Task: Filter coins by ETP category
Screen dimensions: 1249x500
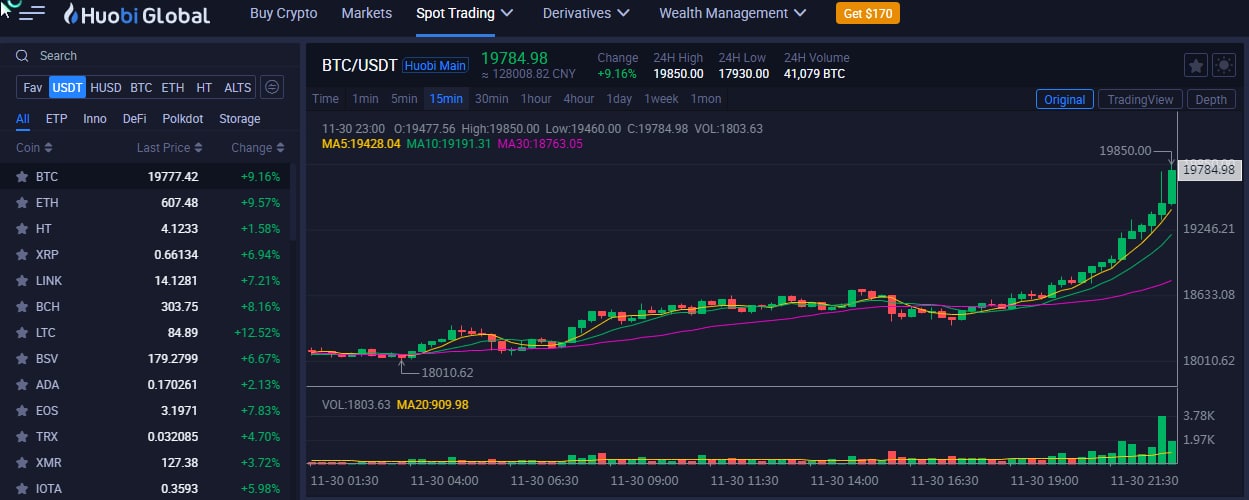Action: click(x=56, y=119)
